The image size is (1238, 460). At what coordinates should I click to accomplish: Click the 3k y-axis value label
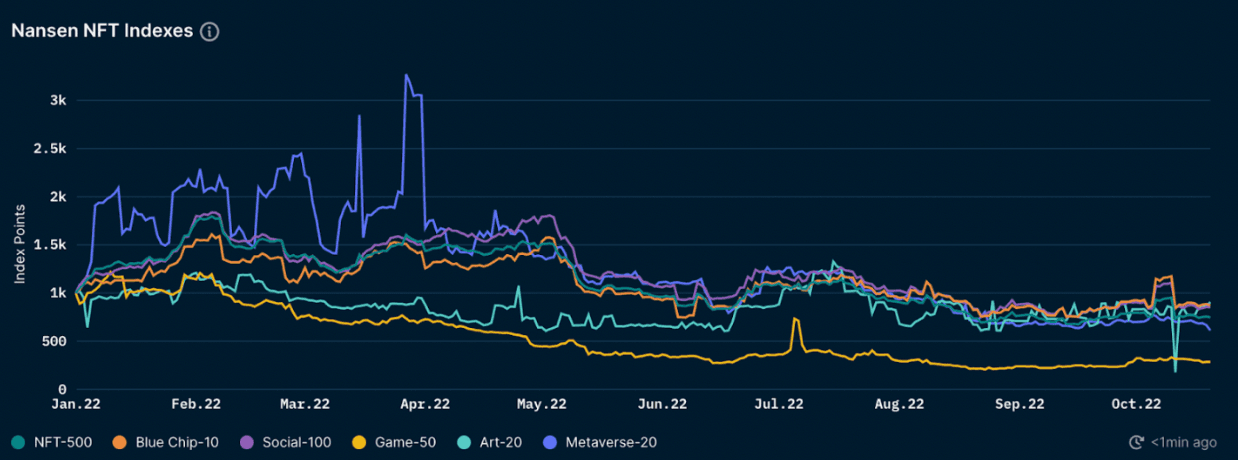pos(57,101)
